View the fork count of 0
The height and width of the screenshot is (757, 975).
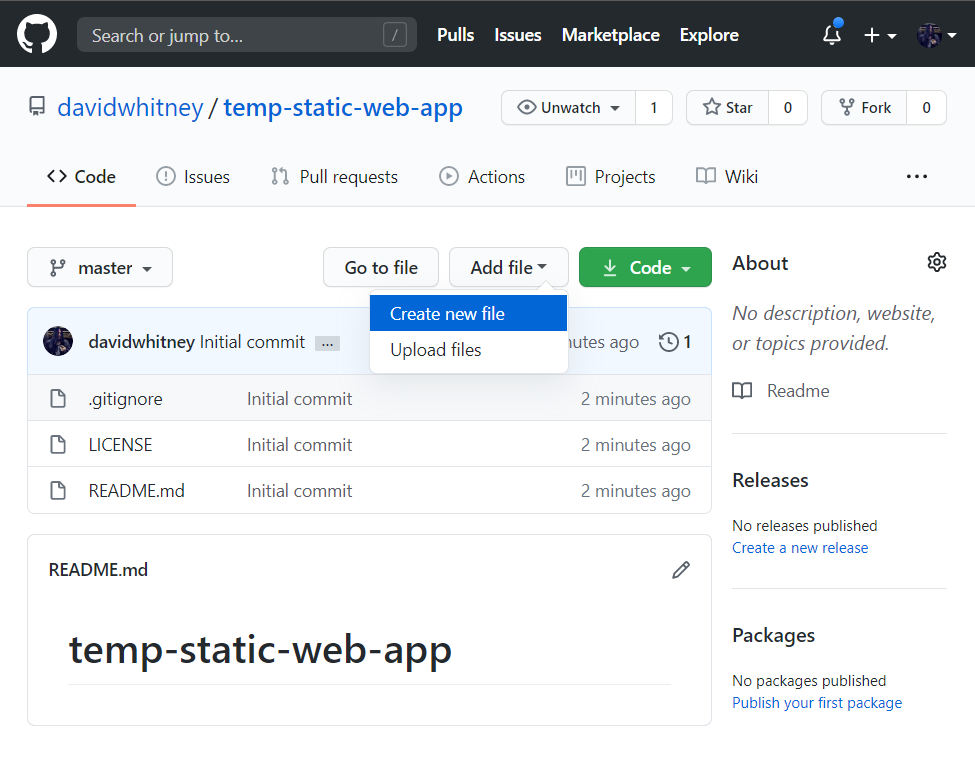pos(926,108)
